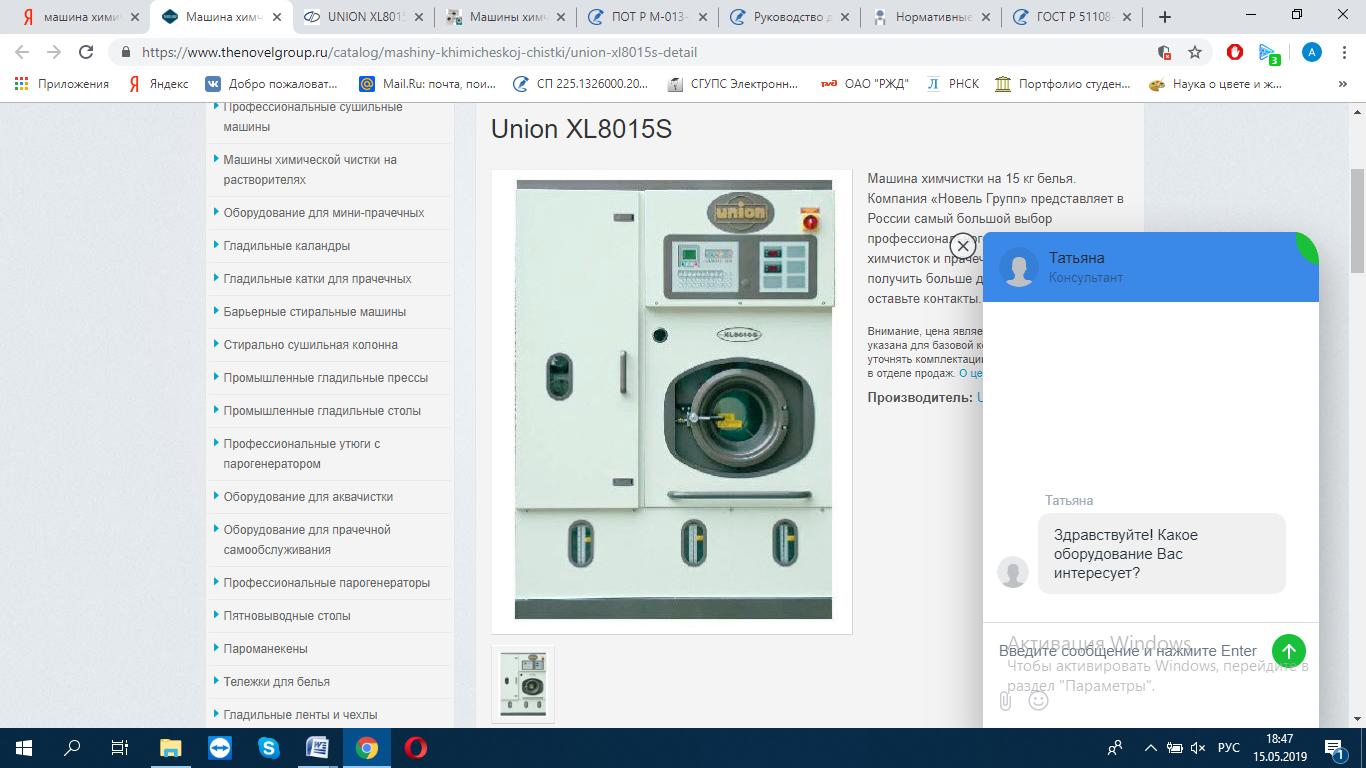Image resolution: width=1366 pixels, height=768 pixels.
Task: Open Оборудование для аквачистки category
Action: tap(308, 497)
